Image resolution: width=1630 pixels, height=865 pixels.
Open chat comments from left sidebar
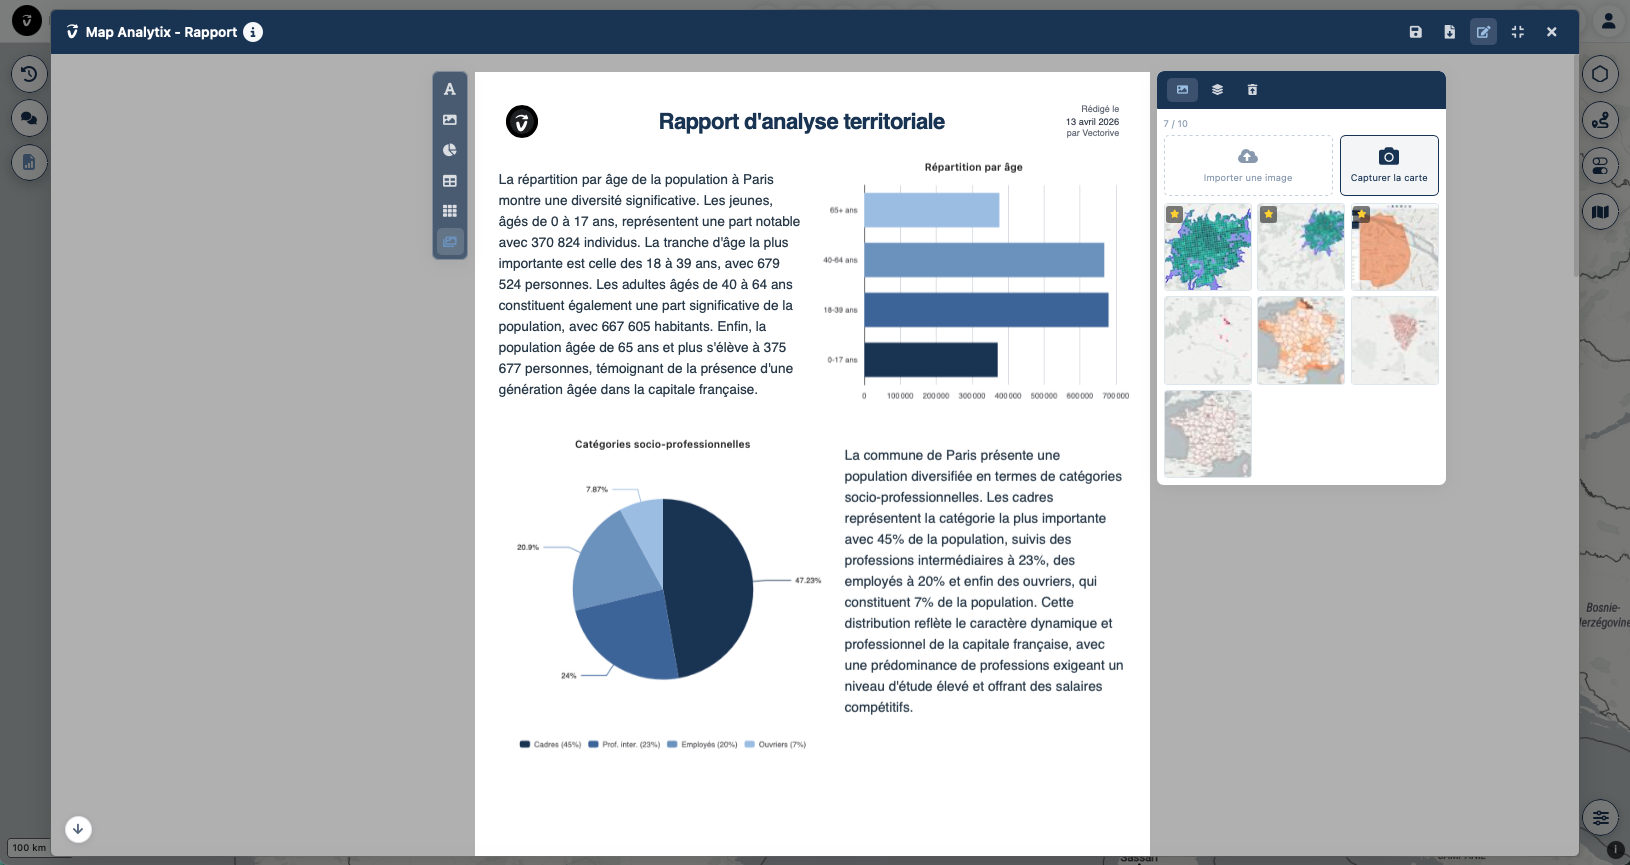29,118
